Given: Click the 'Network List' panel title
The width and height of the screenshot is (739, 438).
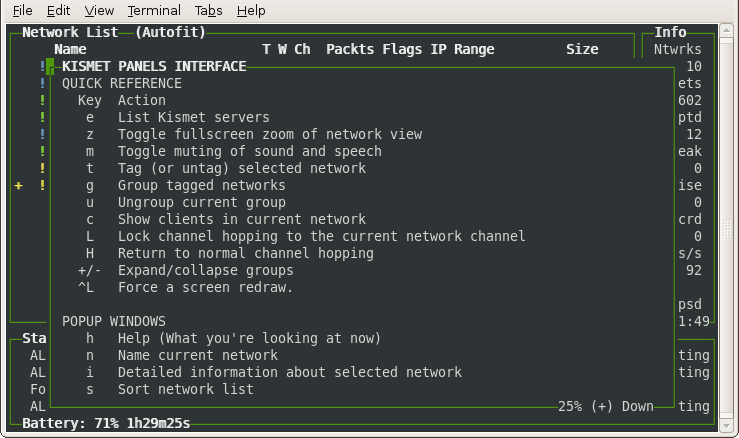Looking at the screenshot, I should pyautogui.click(x=70, y=33).
